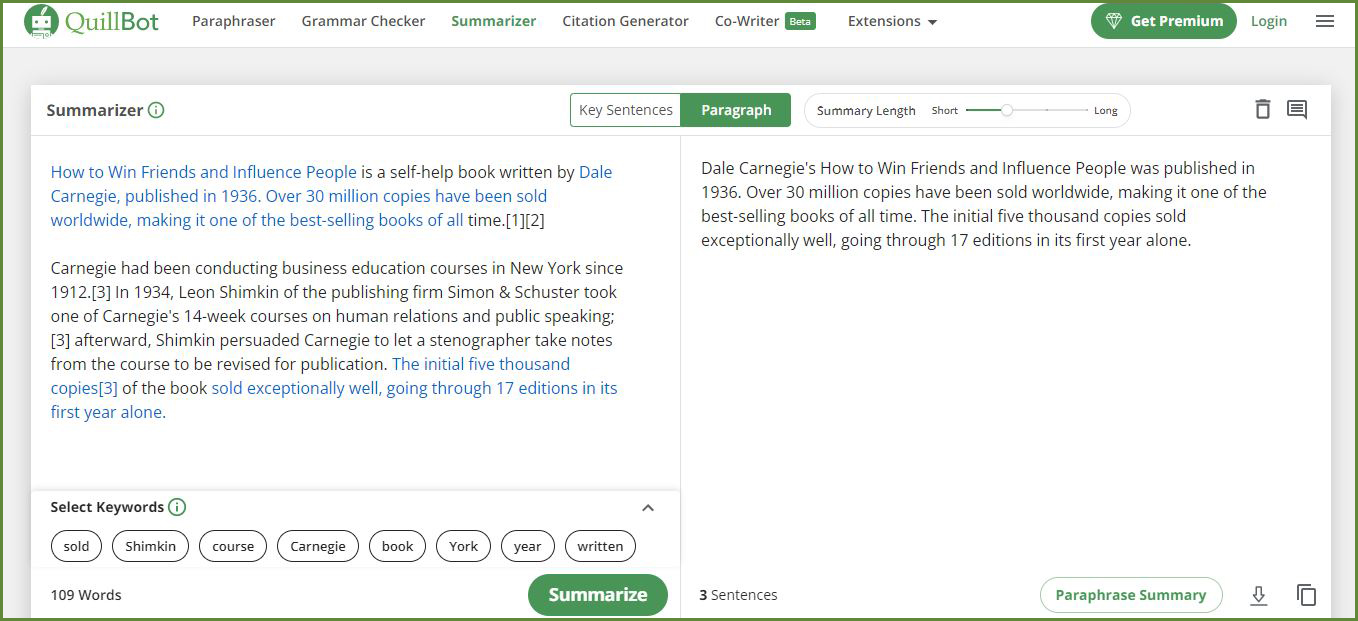Click the Paraphrase Summary button
Viewport: 1358px width, 621px height.
[x=1131, y=595]
